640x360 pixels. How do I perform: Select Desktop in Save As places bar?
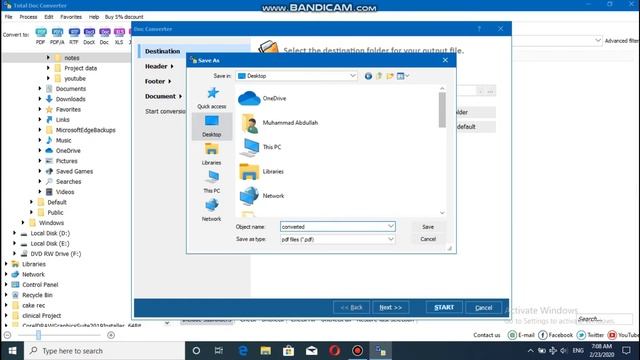[x=211, y=126]
